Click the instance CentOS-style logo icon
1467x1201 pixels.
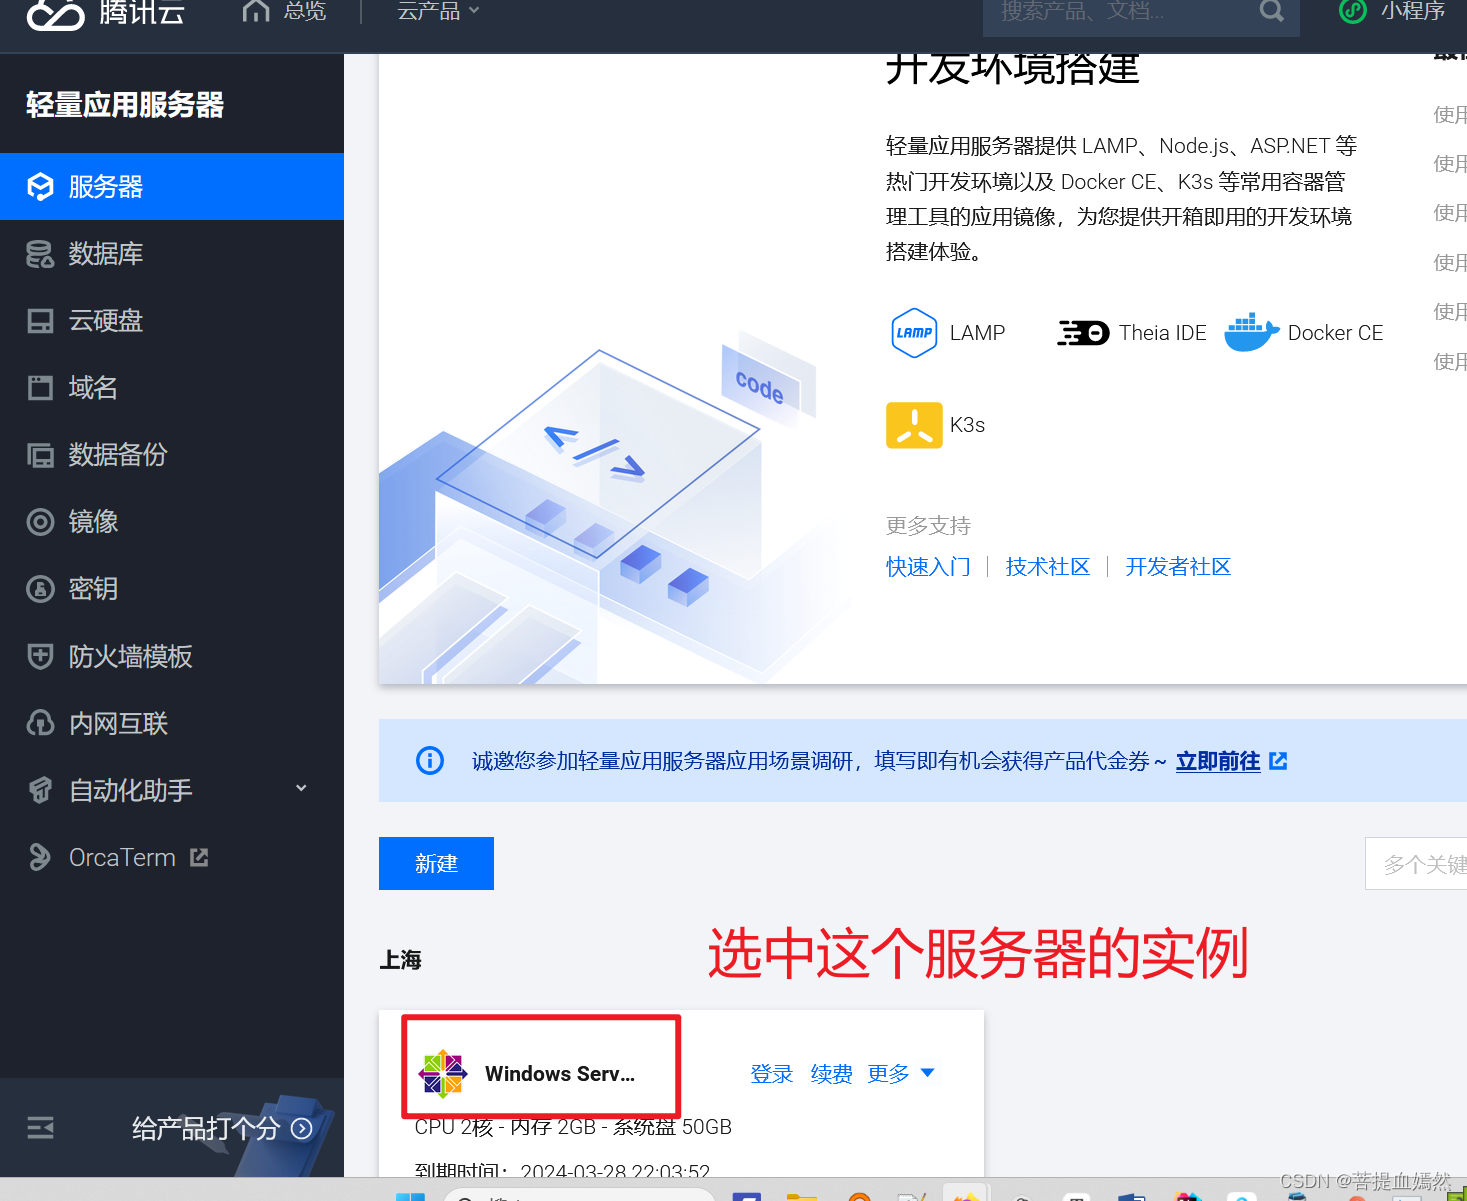point(443,1074)
